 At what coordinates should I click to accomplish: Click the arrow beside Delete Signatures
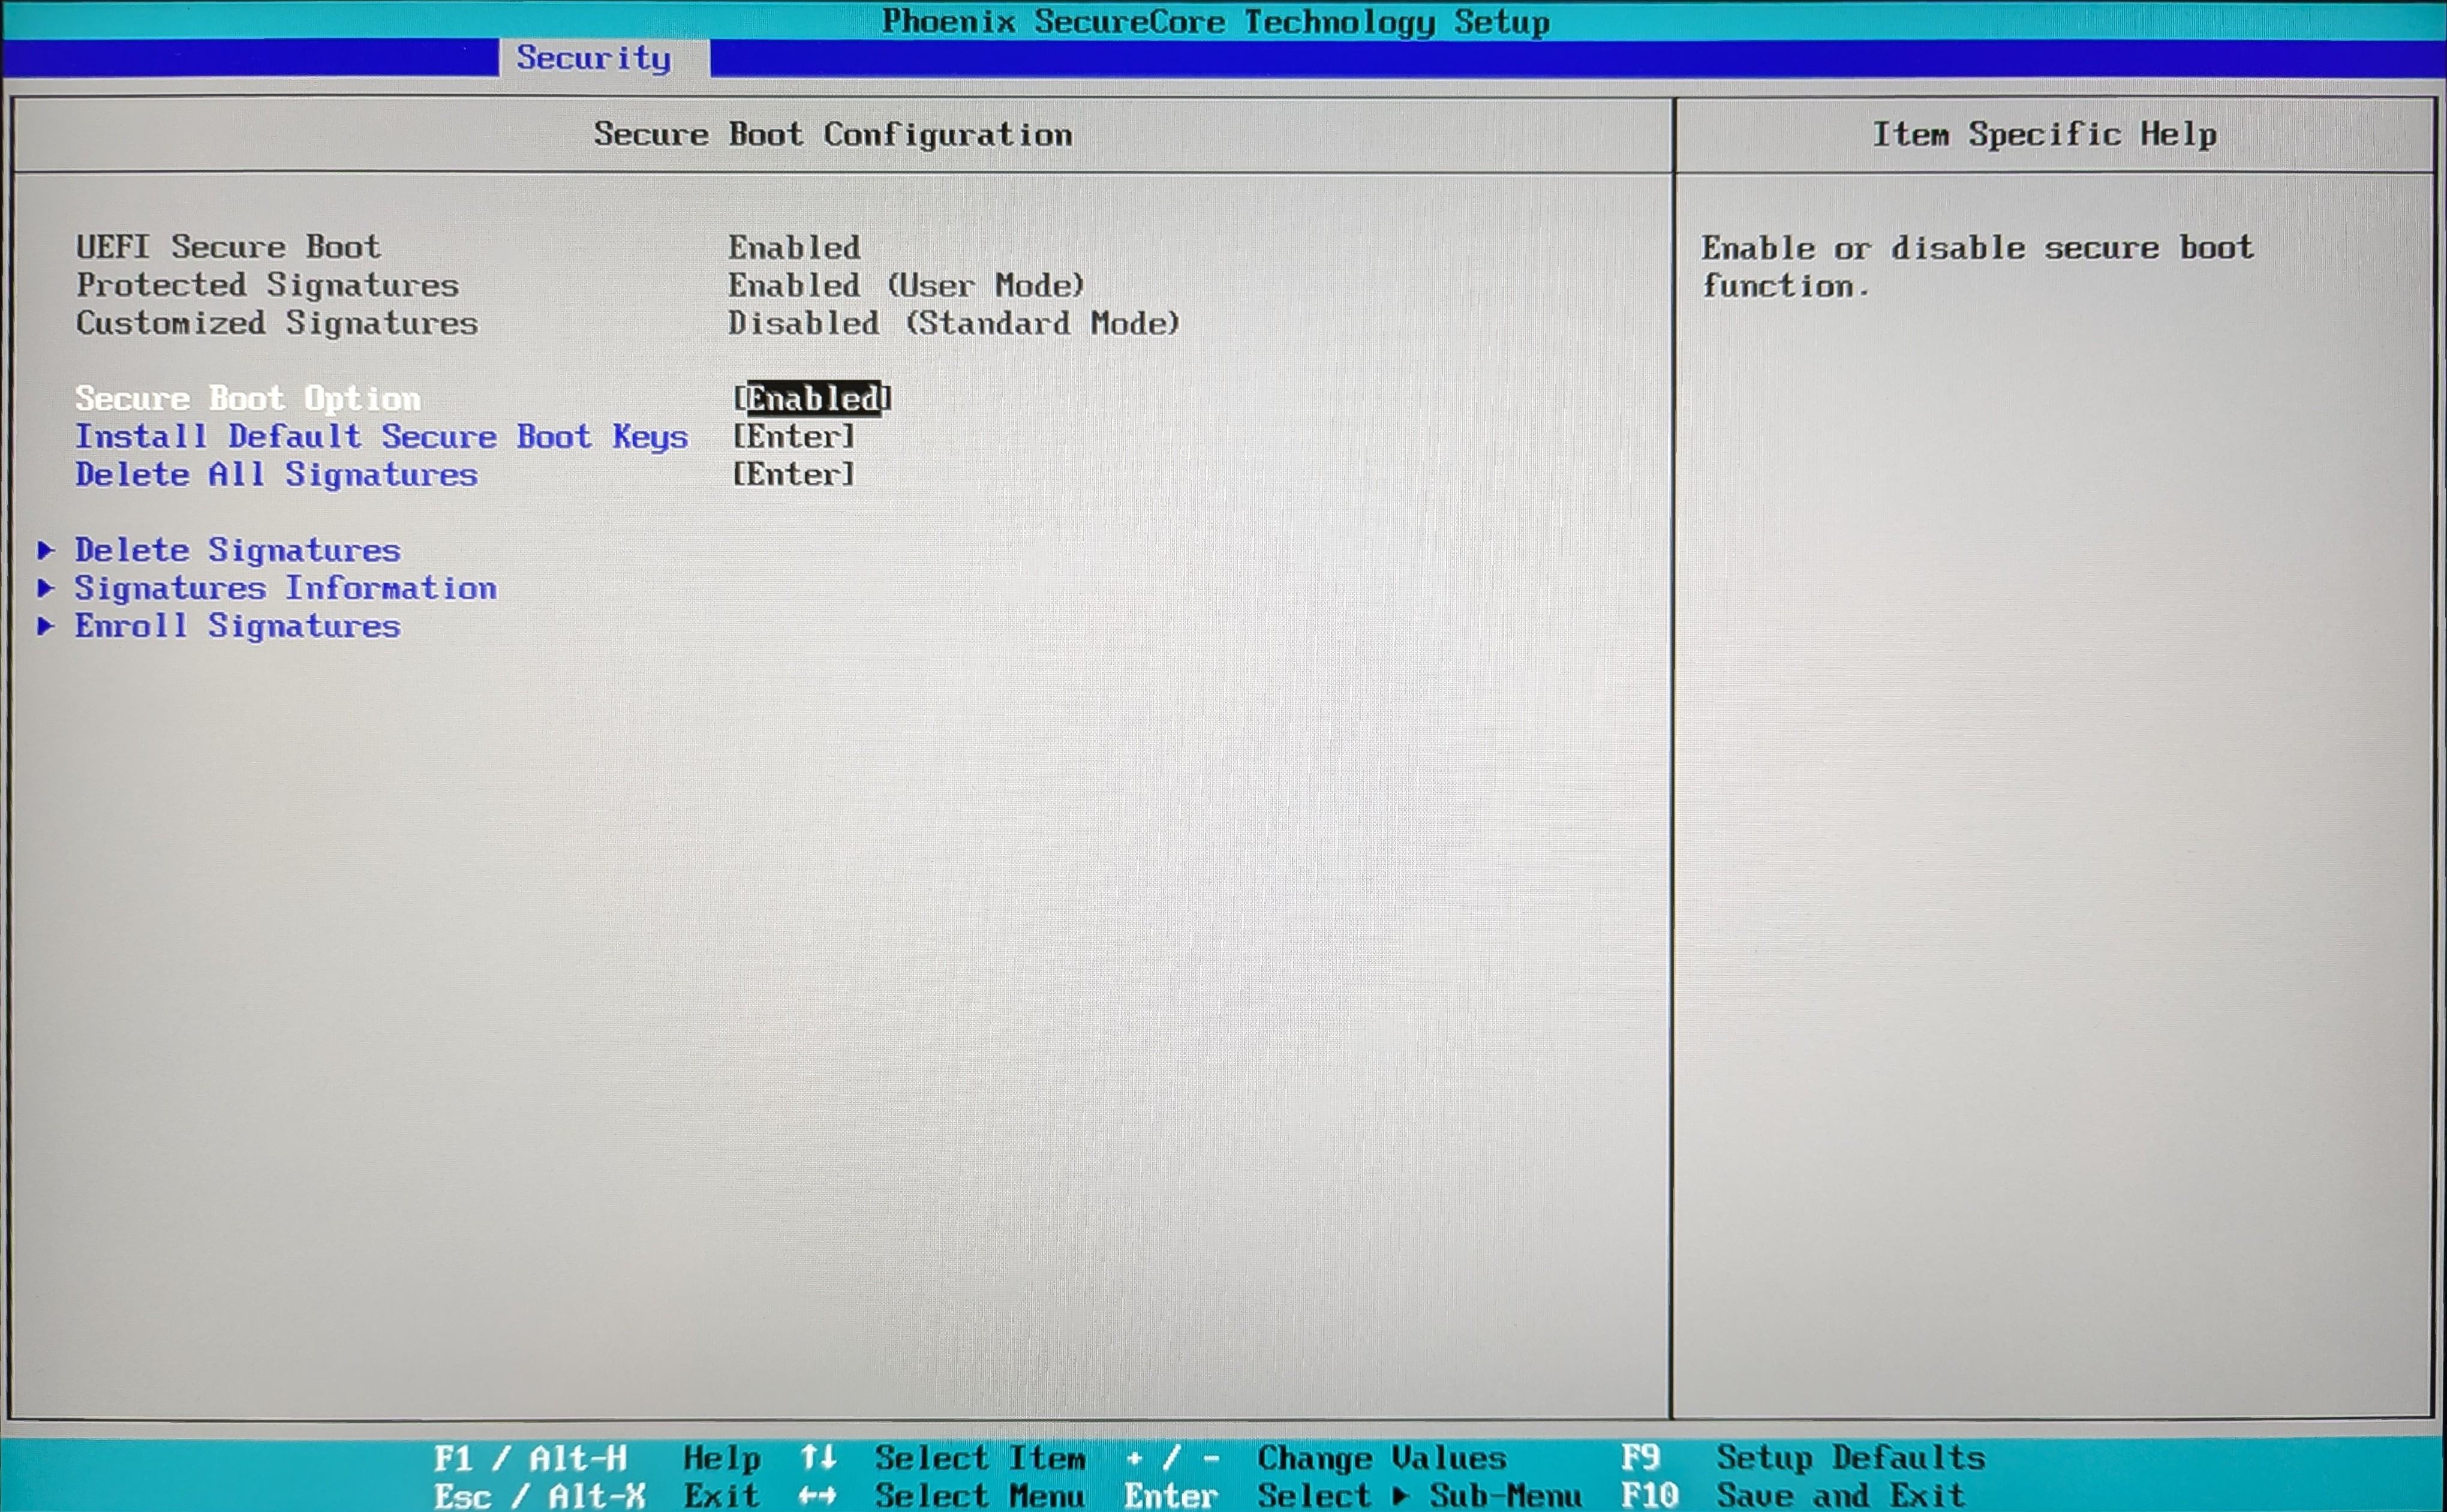45,550
